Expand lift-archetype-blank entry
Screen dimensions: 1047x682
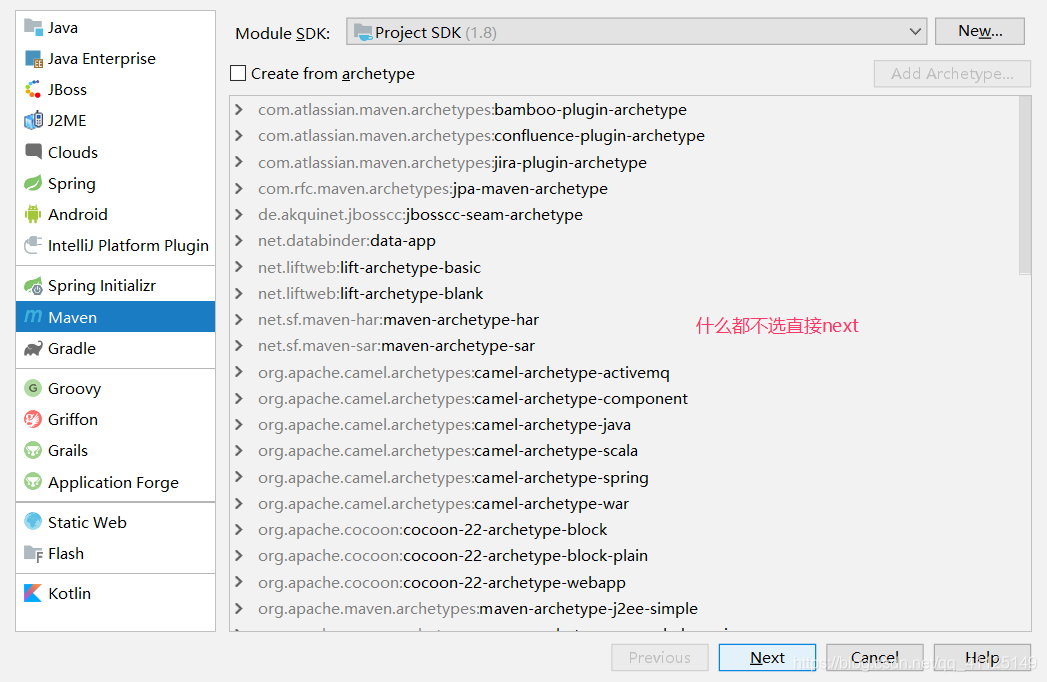click(x=239, y=293)
